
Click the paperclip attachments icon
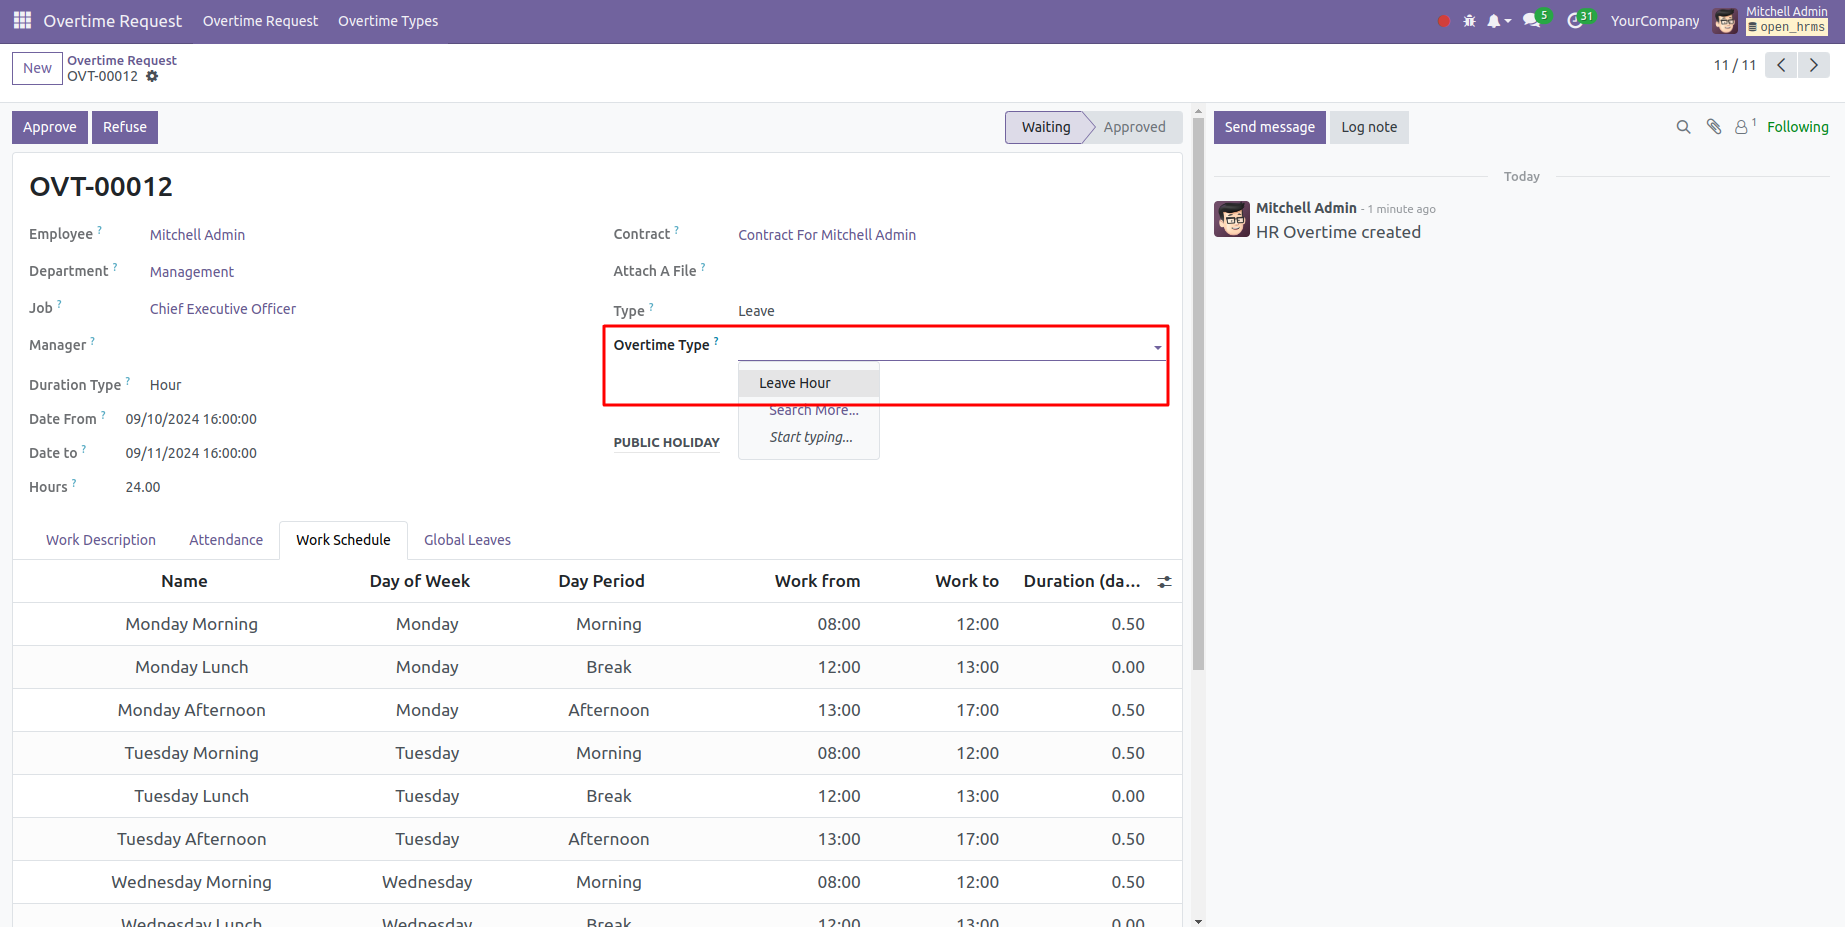1714,127
